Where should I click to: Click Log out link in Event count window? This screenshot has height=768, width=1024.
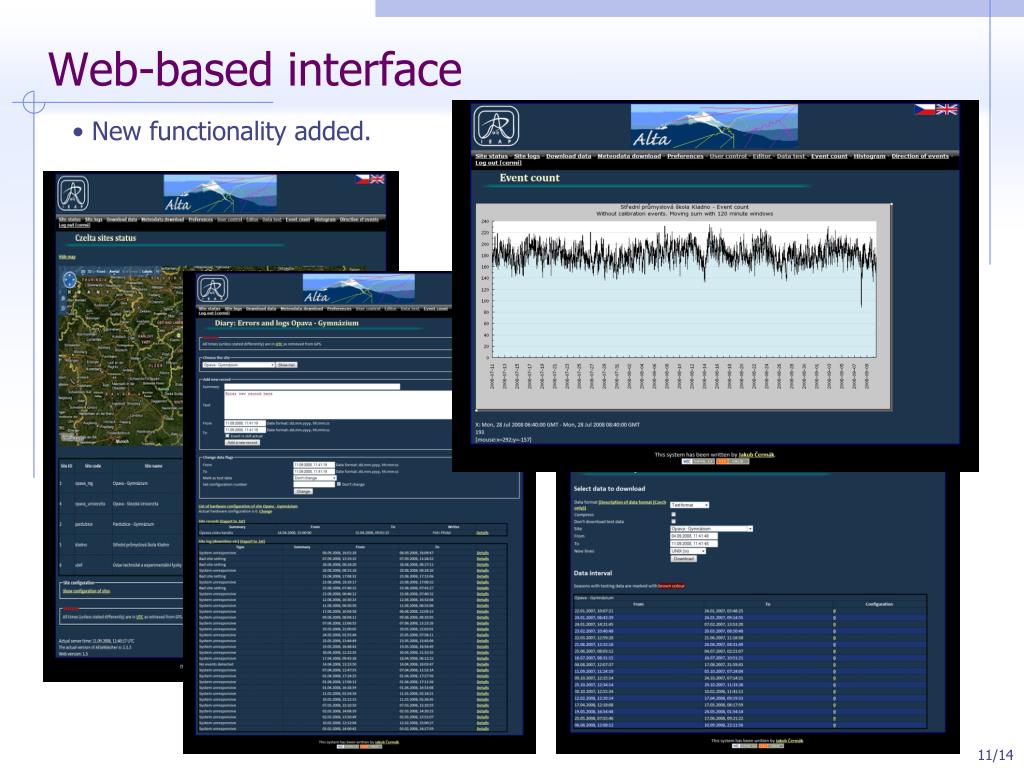tap(498, 163)
